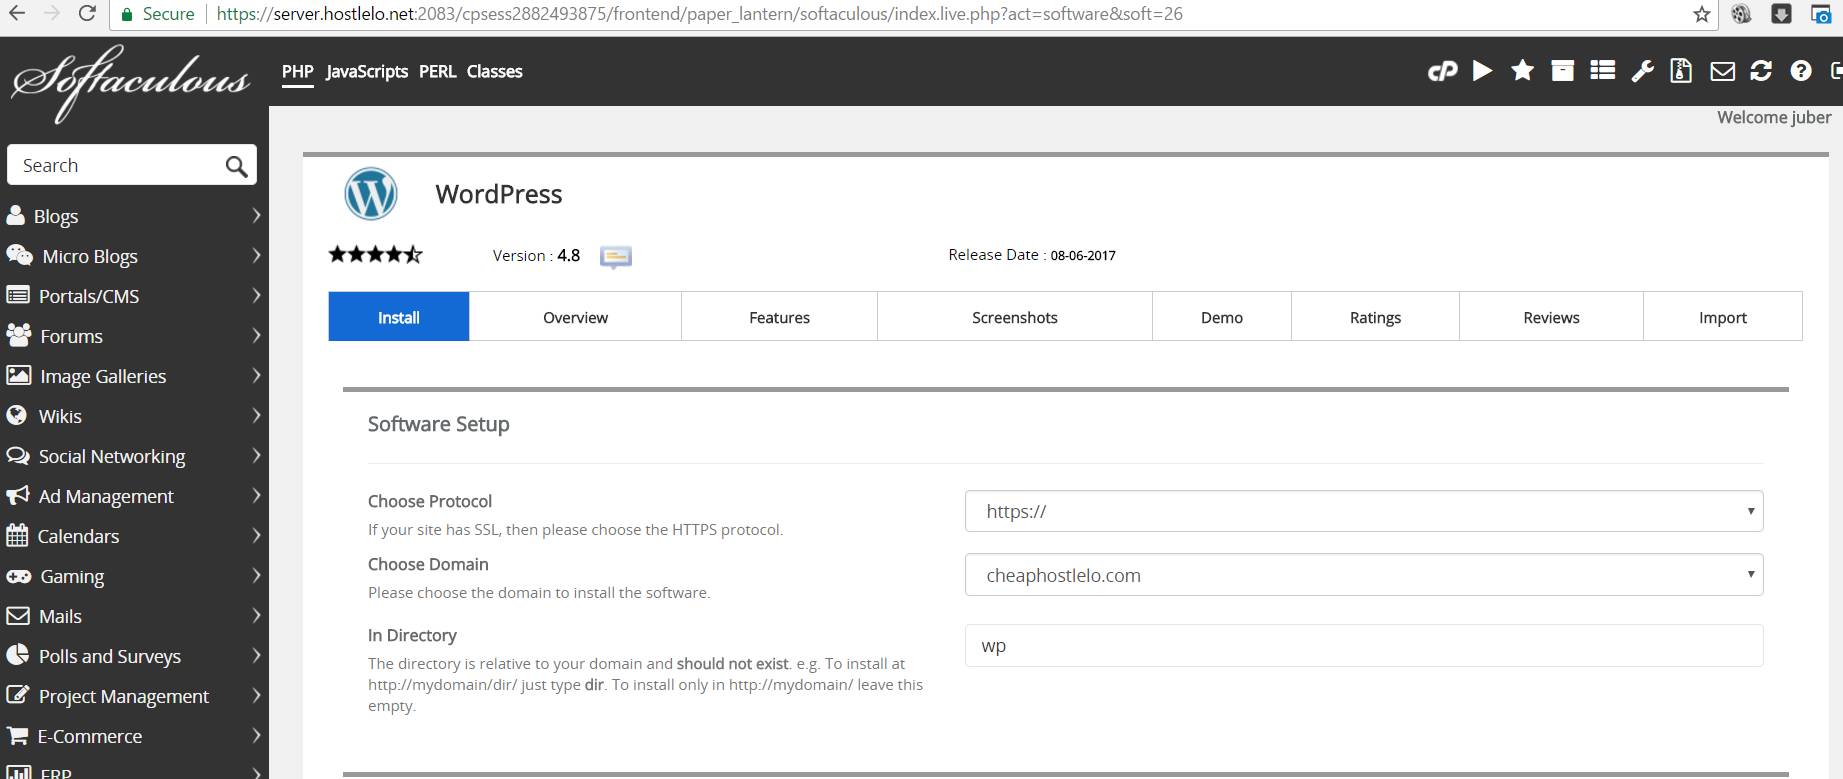
Task: Click the changelog speech bubble icon near Version
Action: tap(615, 257)
